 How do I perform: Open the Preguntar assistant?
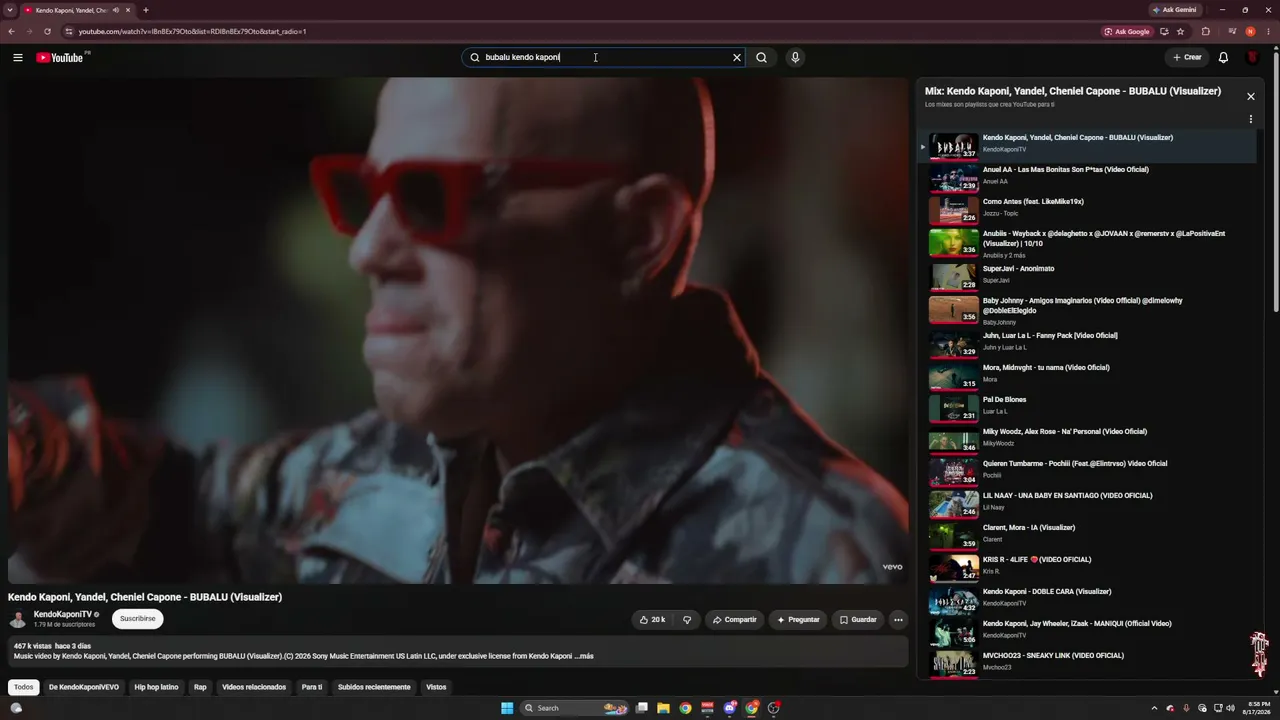798,620
